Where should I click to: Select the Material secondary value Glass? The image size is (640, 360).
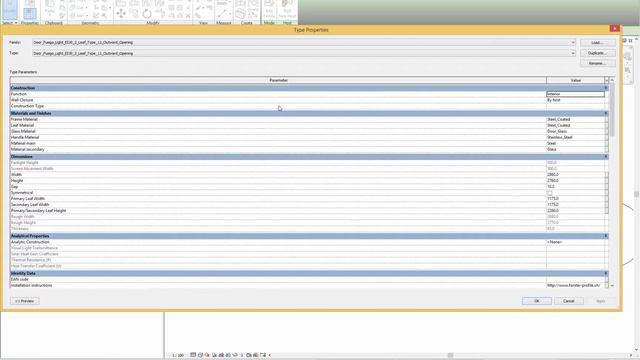click(576, 149)
